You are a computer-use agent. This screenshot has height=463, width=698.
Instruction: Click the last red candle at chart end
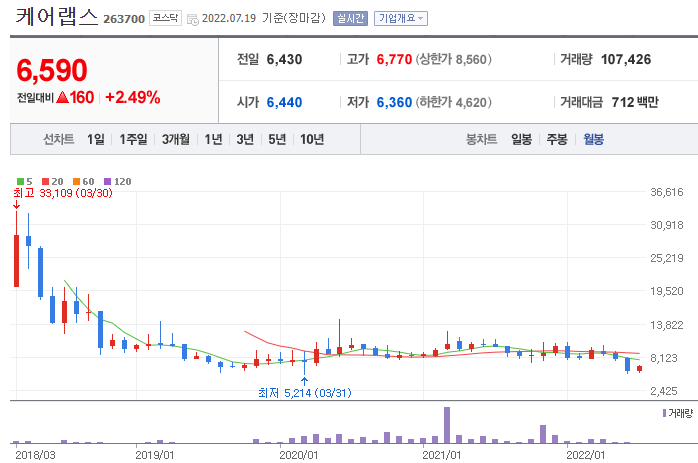click(640, 369)
